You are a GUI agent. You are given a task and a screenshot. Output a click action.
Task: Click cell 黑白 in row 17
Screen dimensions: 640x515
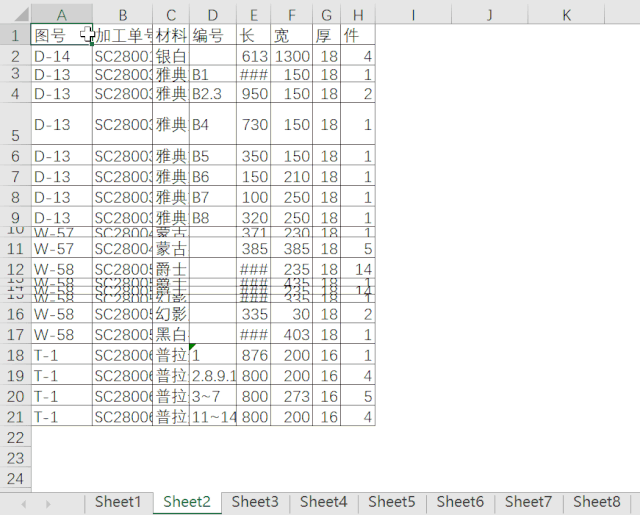(171, 334)
